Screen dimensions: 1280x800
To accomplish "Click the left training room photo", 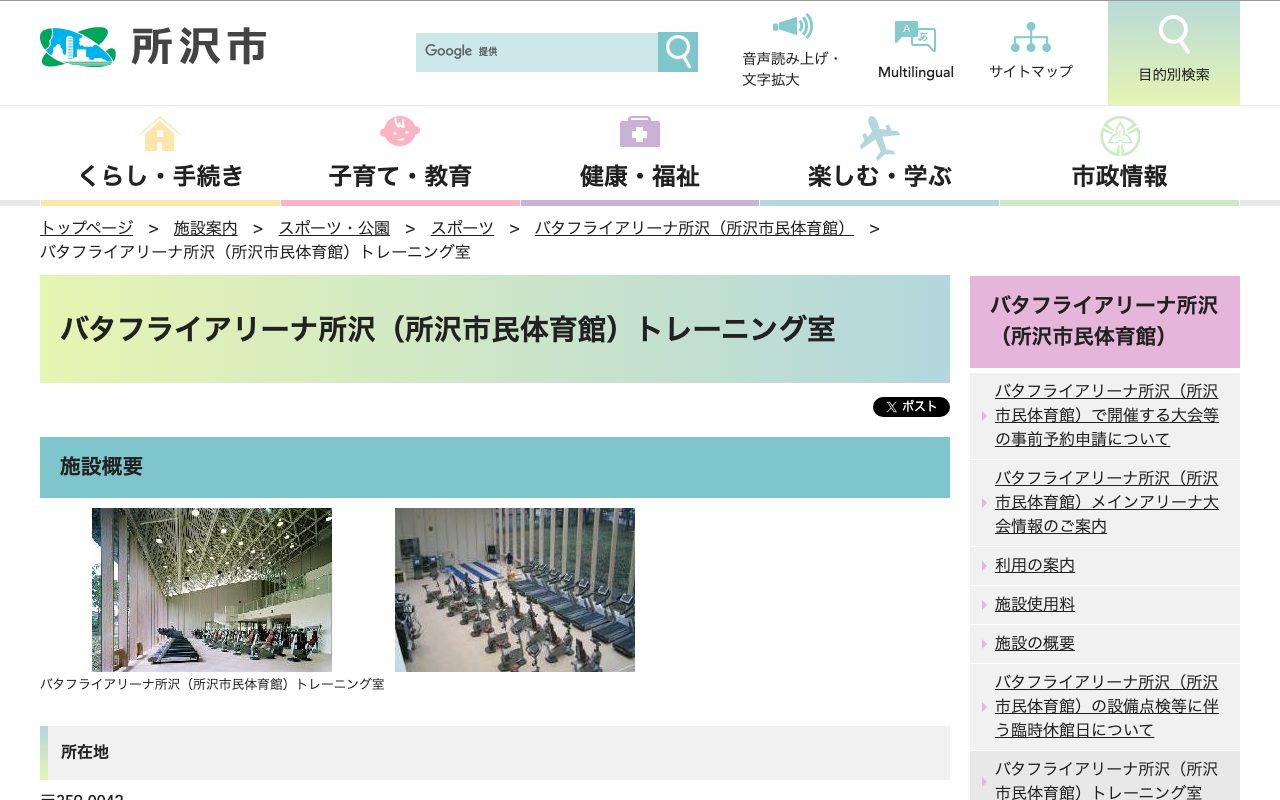I will coord(212,590).
